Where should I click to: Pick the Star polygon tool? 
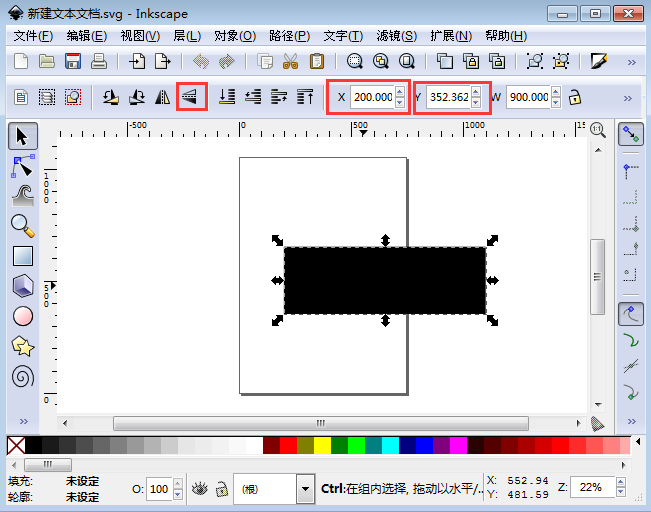(23, 346)
